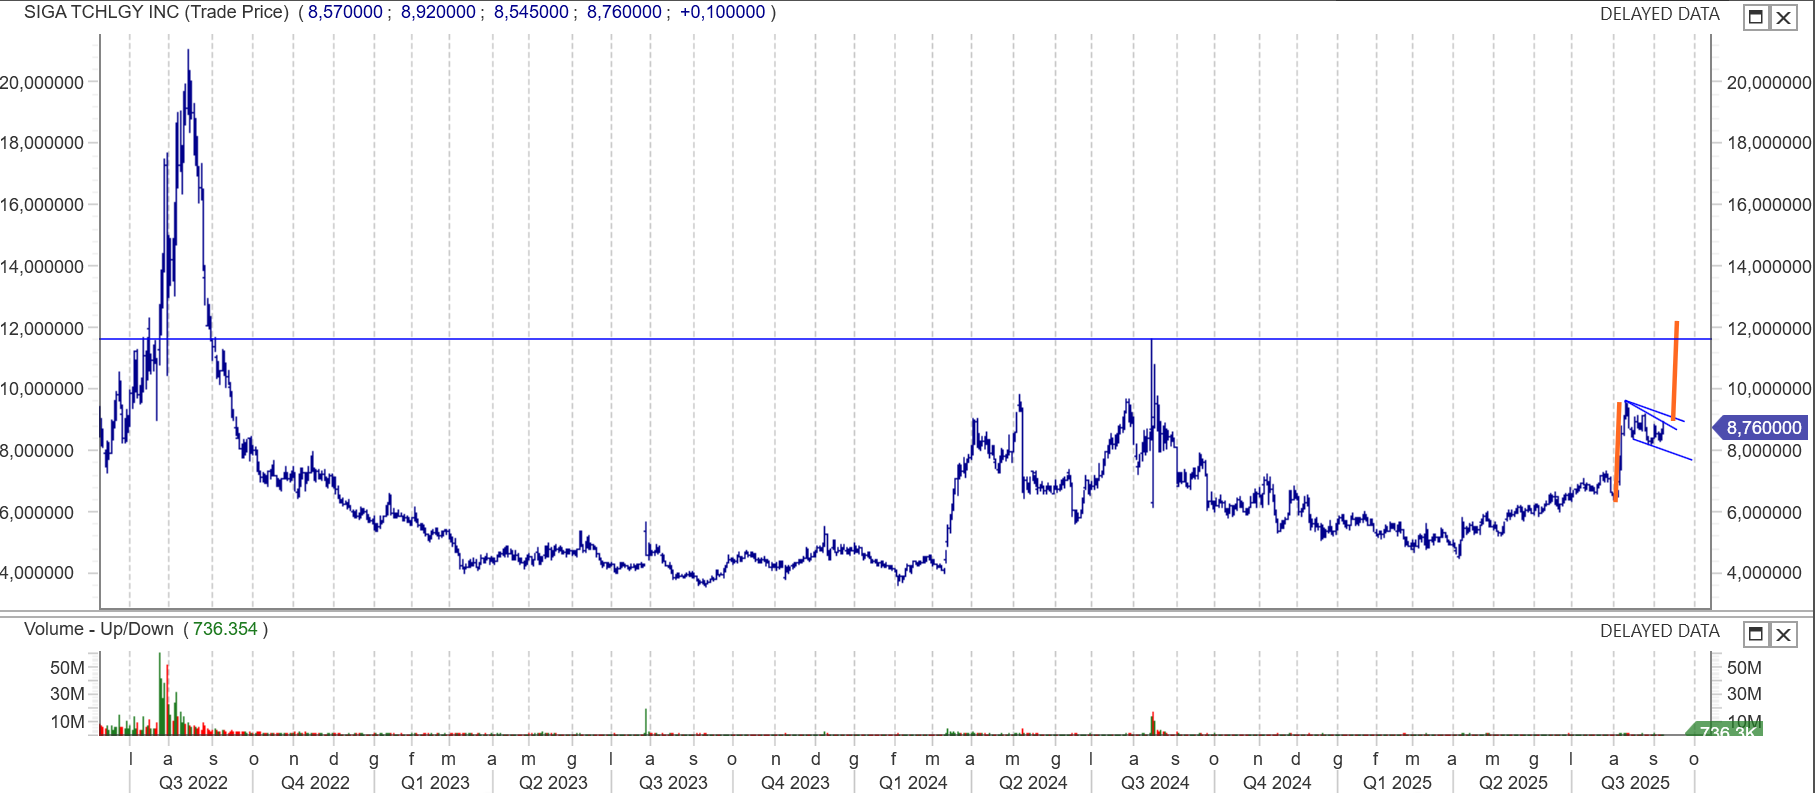Image resolution: width=1815 pixels, height=793 pixels.
Task: Click 4,000000 on the right price axis
Action: 1765,573
